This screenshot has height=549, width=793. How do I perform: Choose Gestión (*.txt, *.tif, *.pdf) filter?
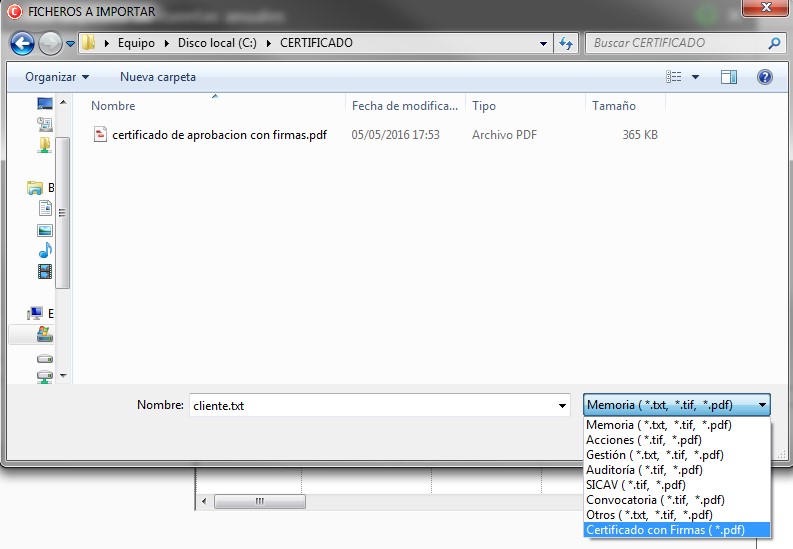(677, 455)
